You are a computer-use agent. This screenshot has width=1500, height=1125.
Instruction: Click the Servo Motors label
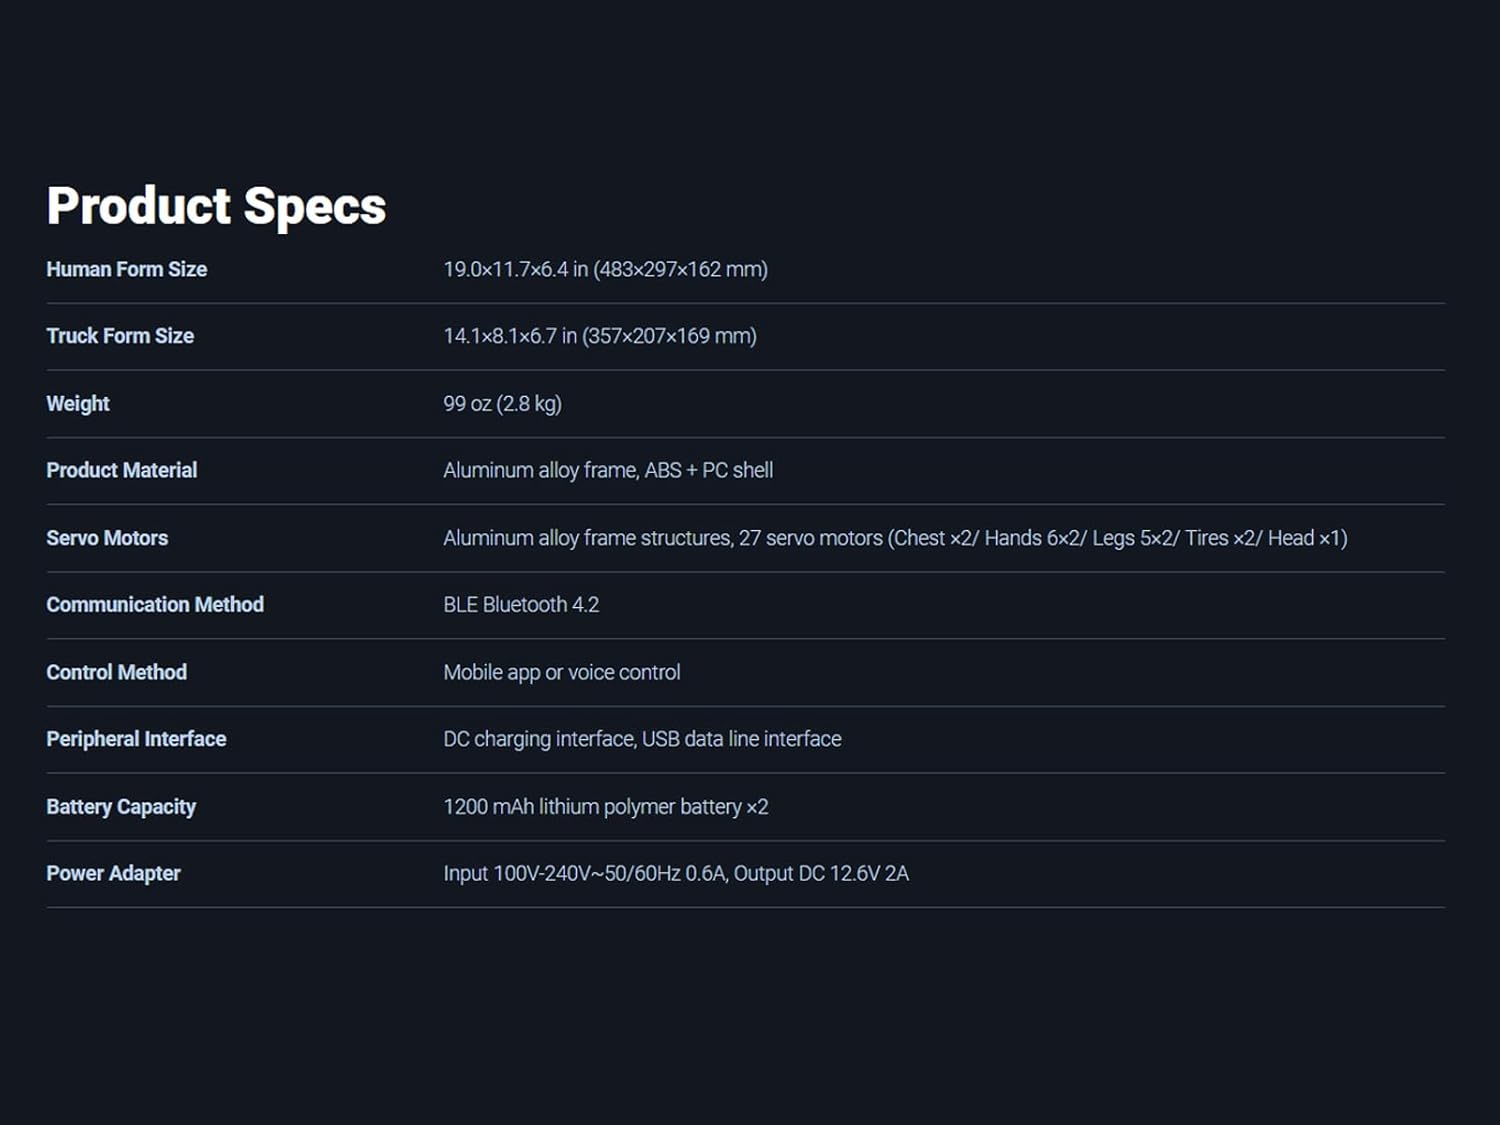pos(107,538)
